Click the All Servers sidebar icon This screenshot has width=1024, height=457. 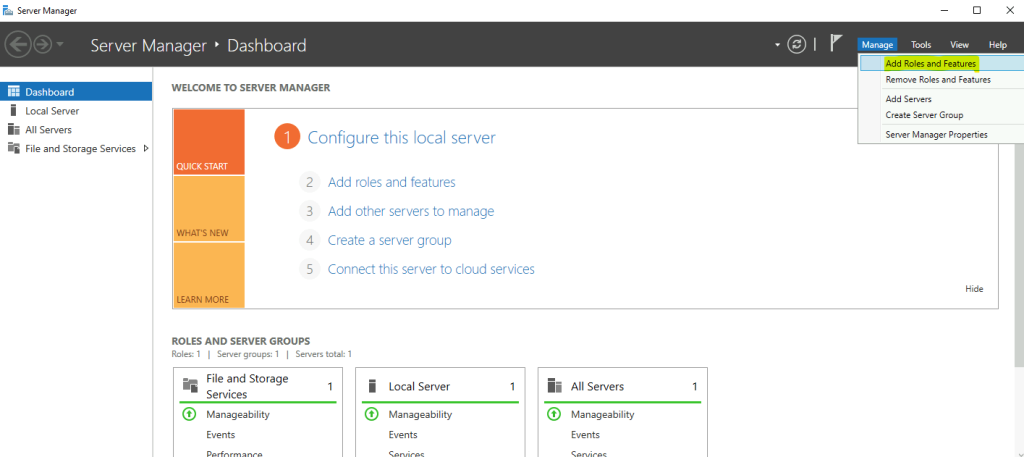pos(14,129)
